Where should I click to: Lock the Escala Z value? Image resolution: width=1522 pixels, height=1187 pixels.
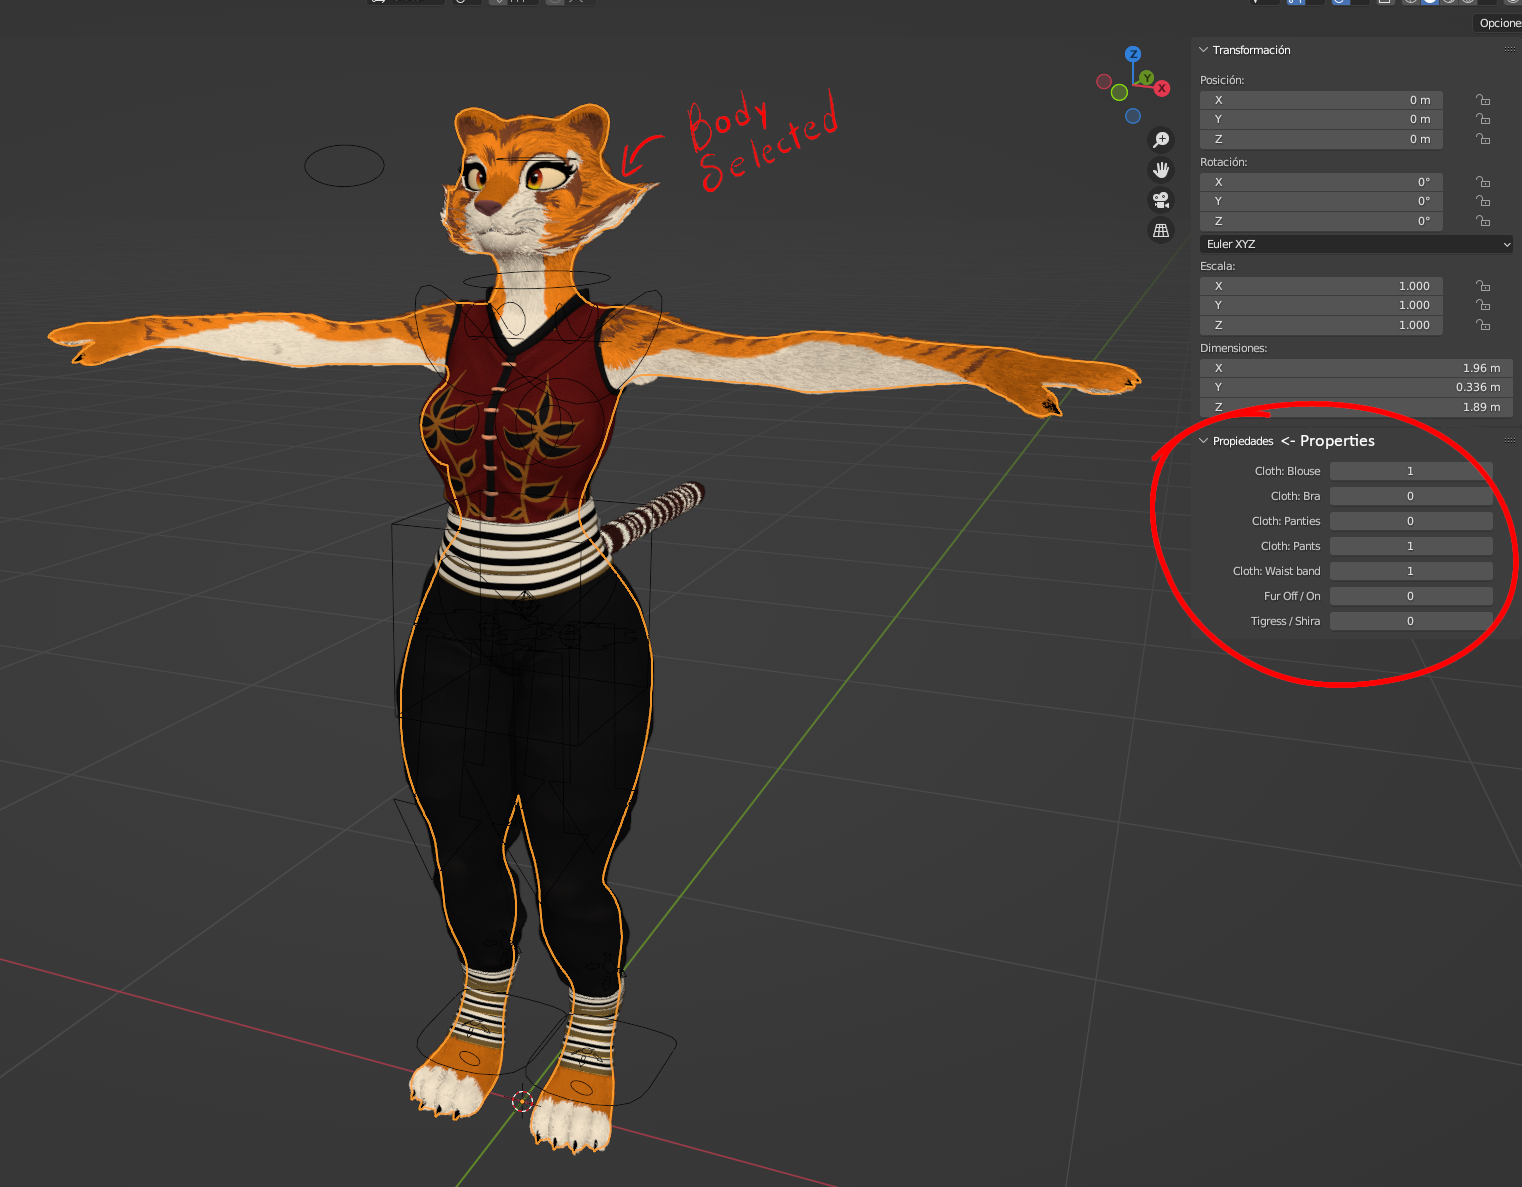click(1483, 325)
